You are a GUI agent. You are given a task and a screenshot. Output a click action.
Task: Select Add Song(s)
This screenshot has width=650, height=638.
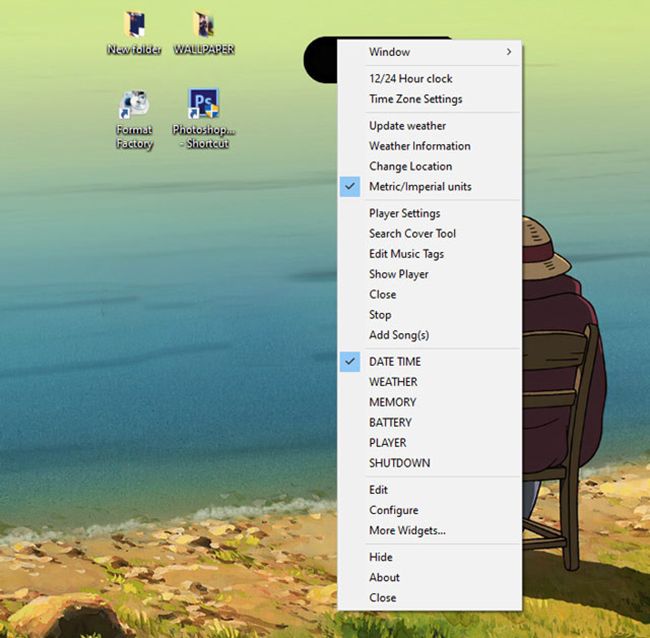[x=429, y=335]
